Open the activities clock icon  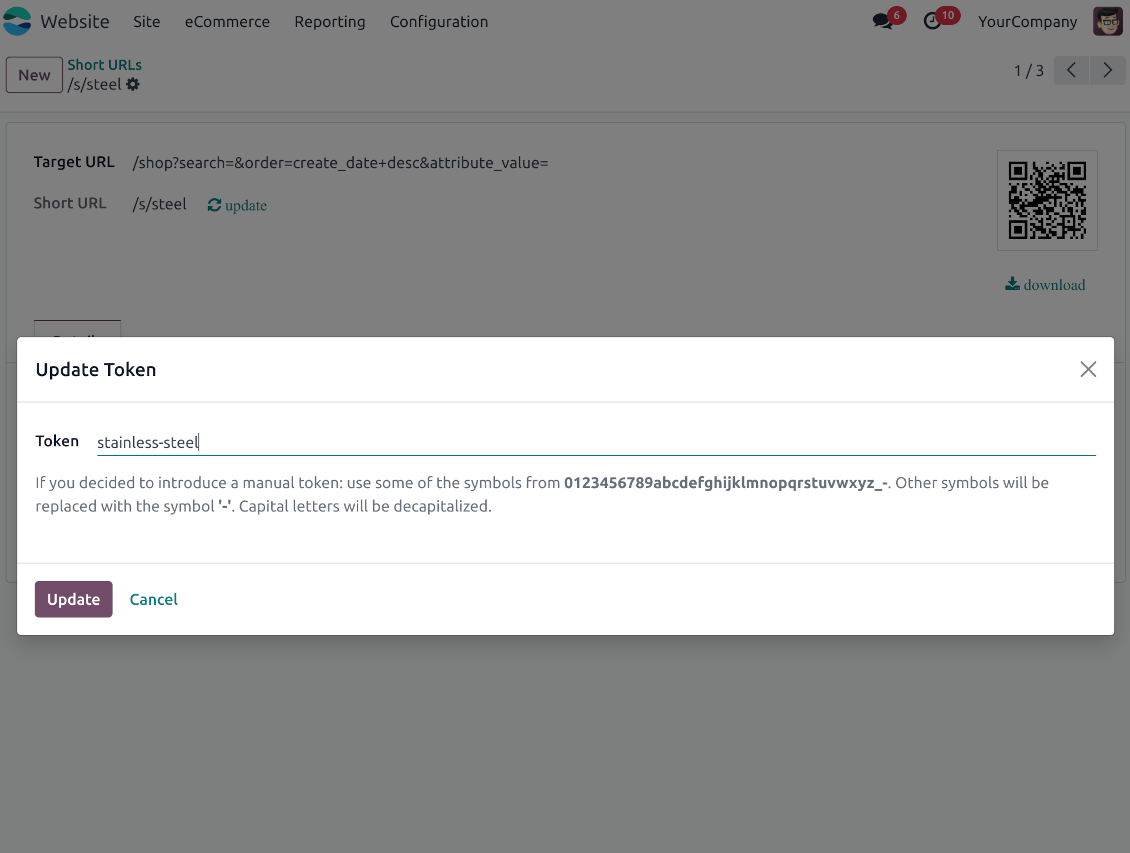(x=933, y=21)
